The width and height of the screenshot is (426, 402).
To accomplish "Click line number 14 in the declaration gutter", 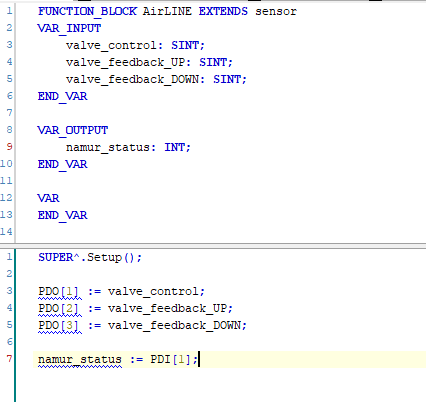I will click(6, 231).
